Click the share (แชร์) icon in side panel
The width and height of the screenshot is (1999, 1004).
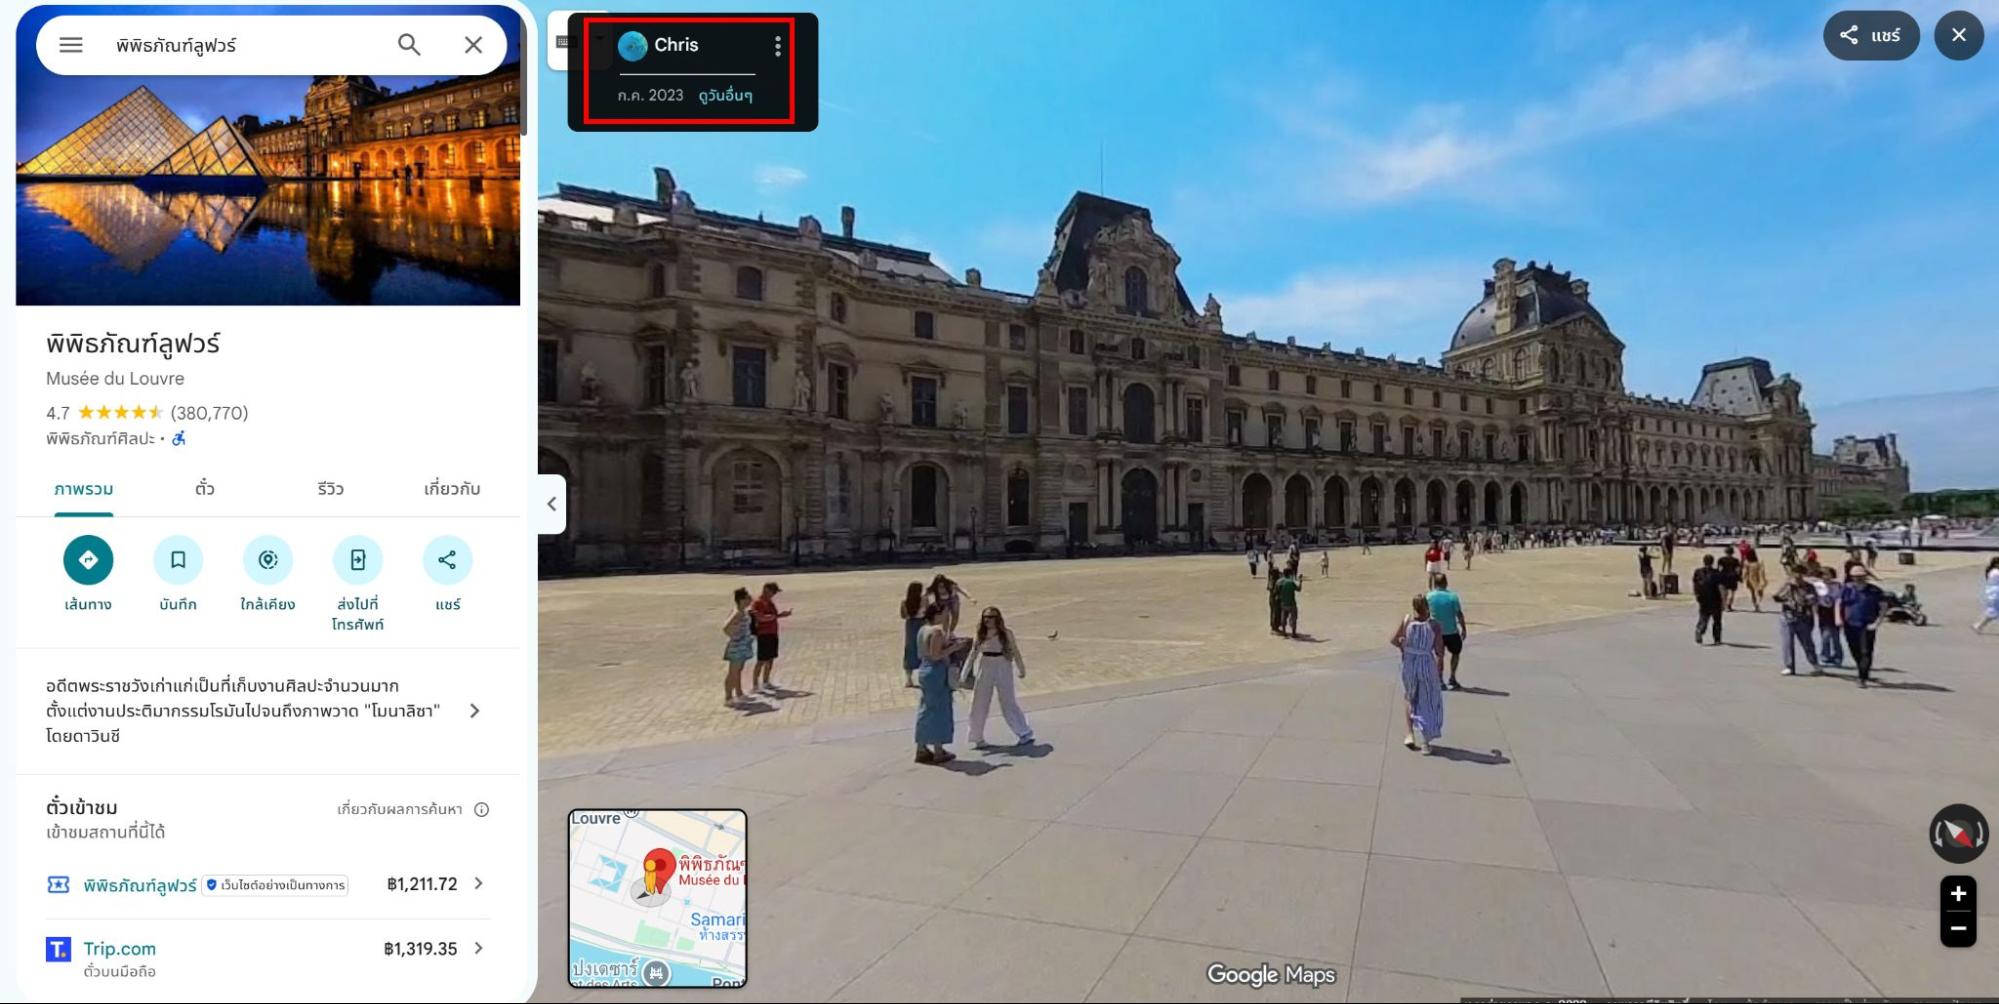point(447,560)
